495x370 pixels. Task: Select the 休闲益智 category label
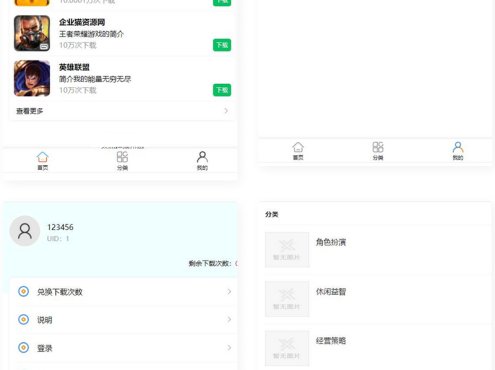click(x=331, y=292)
